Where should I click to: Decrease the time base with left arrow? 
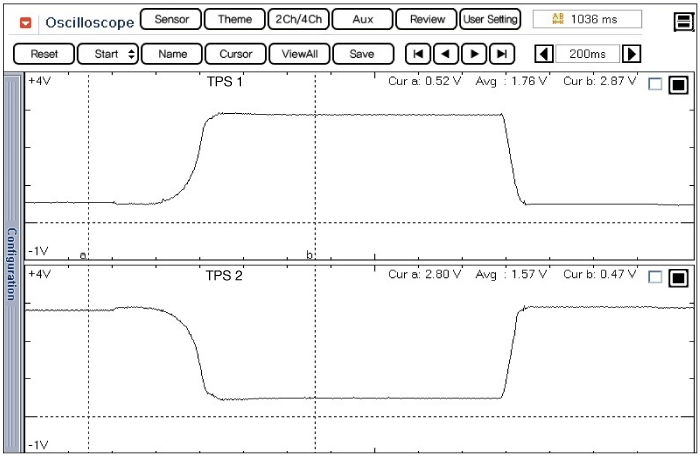tap(544, 54)
